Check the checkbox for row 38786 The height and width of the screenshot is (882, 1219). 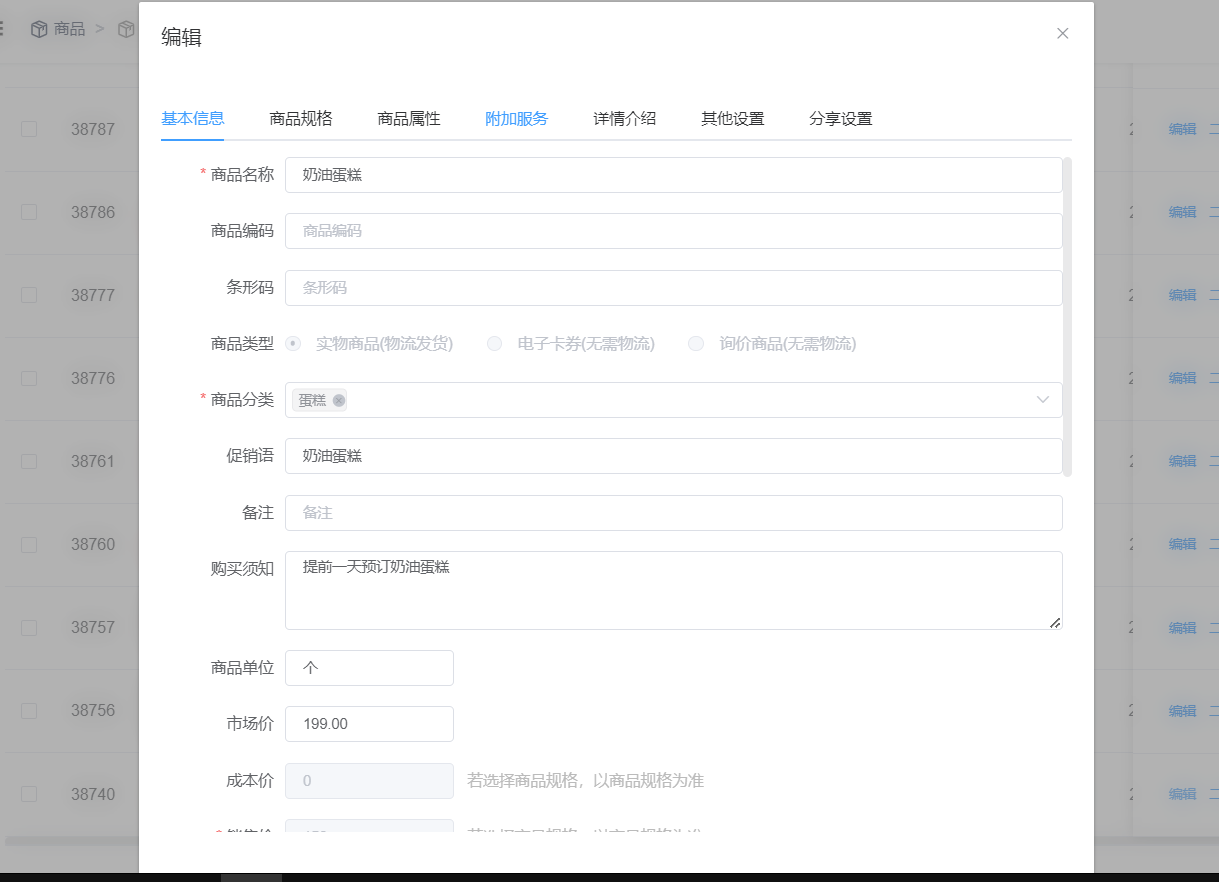[x=29, y=212]
